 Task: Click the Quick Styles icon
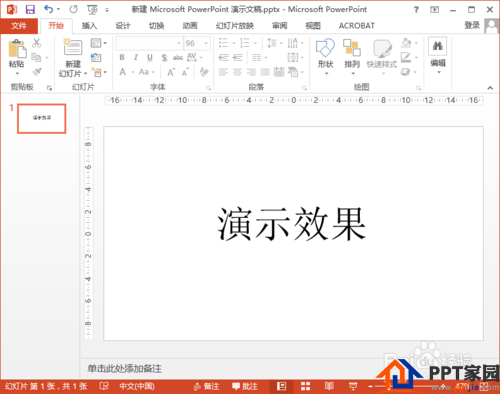tap(382, 49)
